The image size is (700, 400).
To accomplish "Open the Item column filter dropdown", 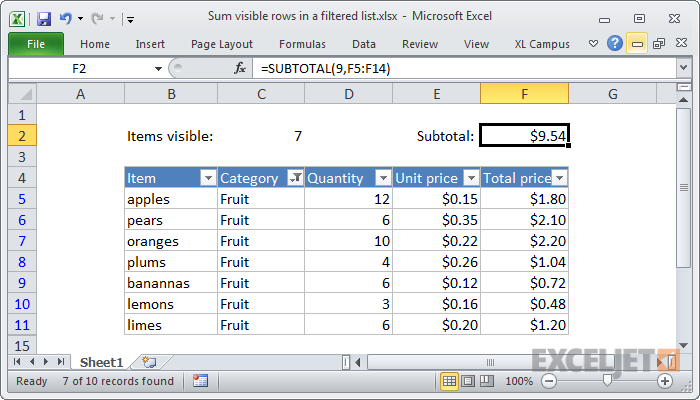I will tap(208, 178).
